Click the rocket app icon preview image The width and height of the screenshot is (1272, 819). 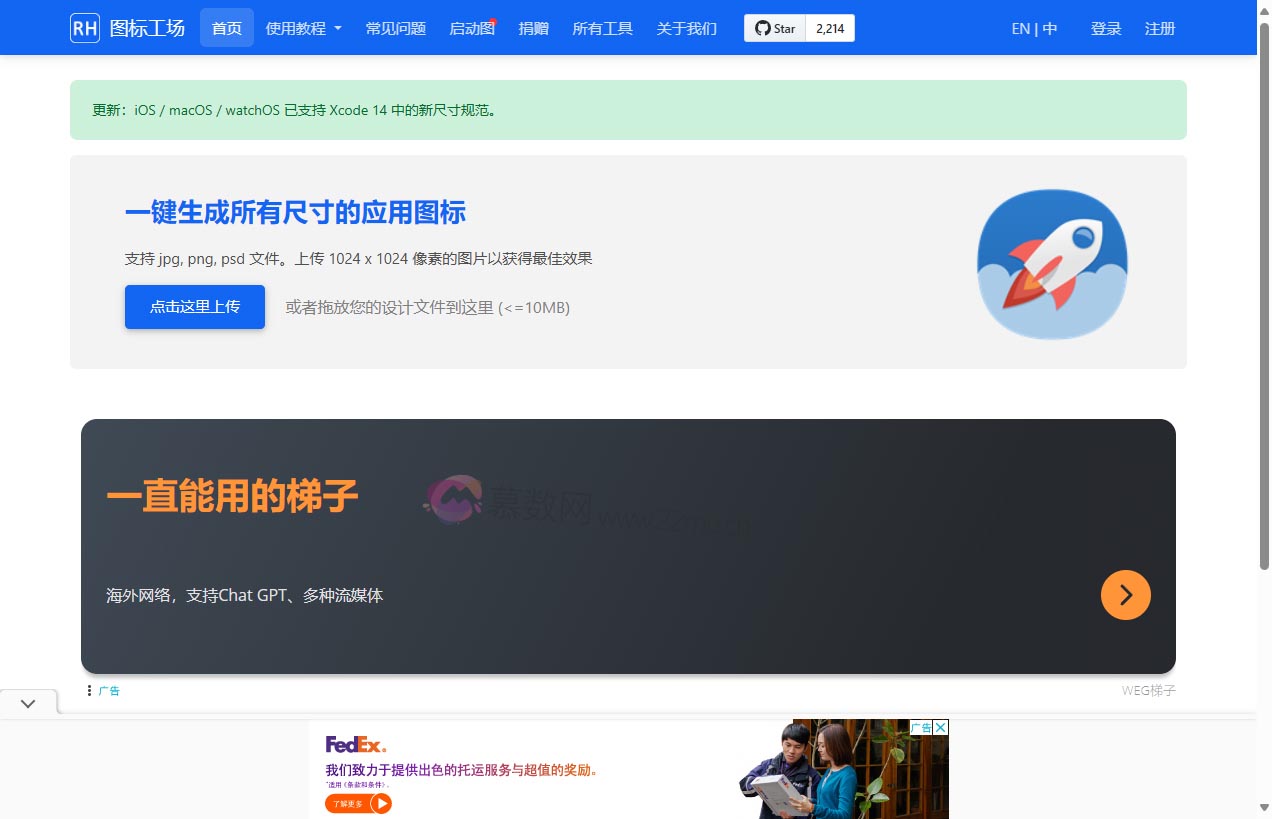pyautogui.click(x=1051, y=263)
